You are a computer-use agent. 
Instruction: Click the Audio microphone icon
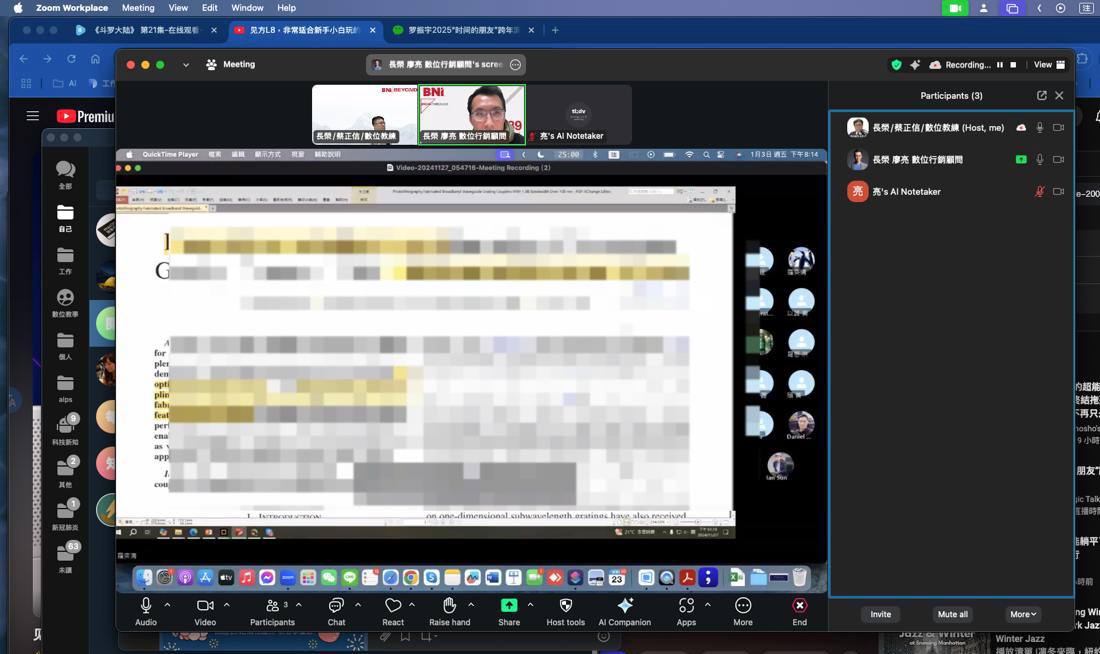(x=146, y=605)
